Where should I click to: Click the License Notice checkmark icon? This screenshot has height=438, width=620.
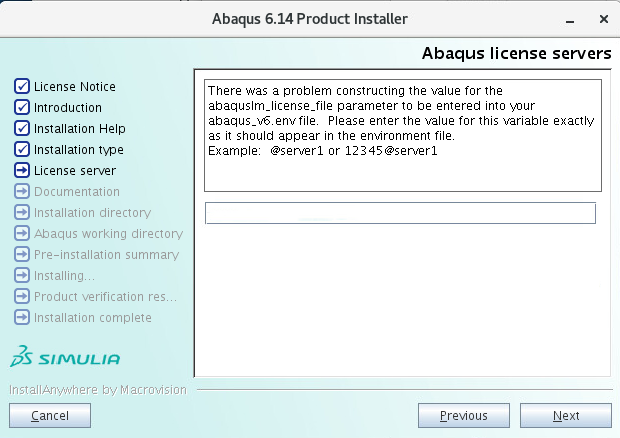(x=22, y=86)
